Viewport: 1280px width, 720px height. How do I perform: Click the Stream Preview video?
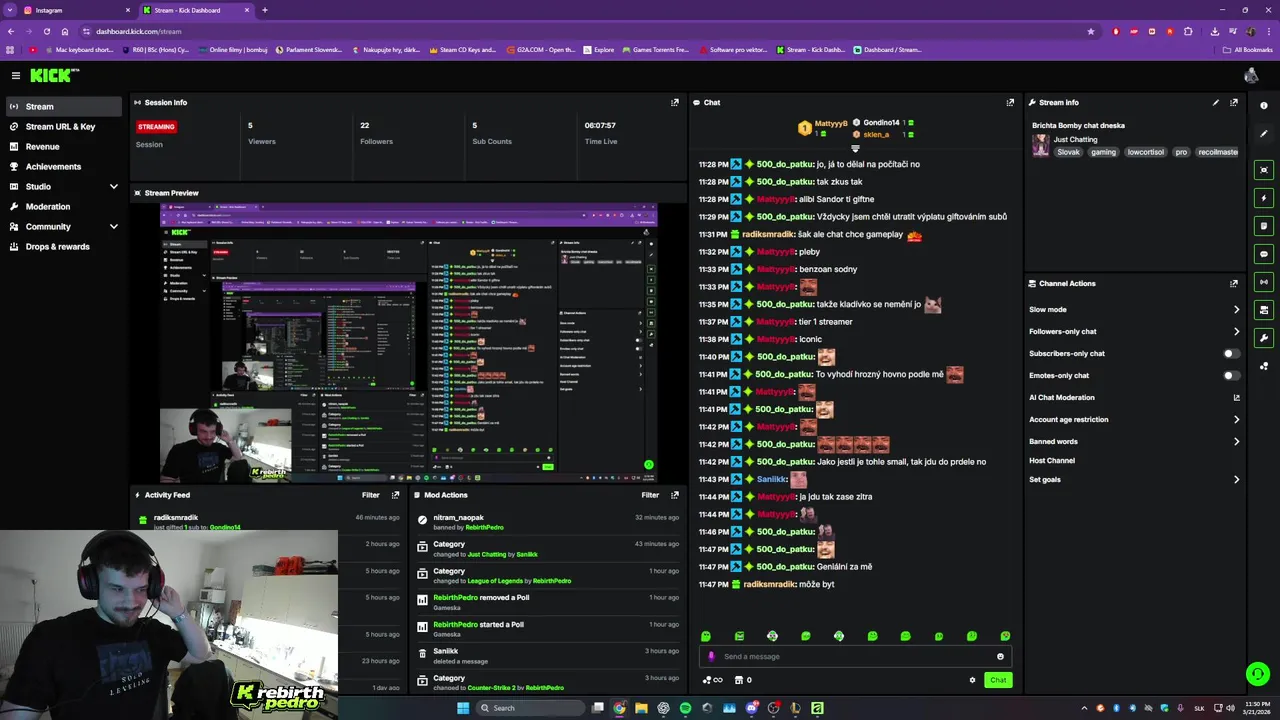pyautogui.click(x=408, y=343)
